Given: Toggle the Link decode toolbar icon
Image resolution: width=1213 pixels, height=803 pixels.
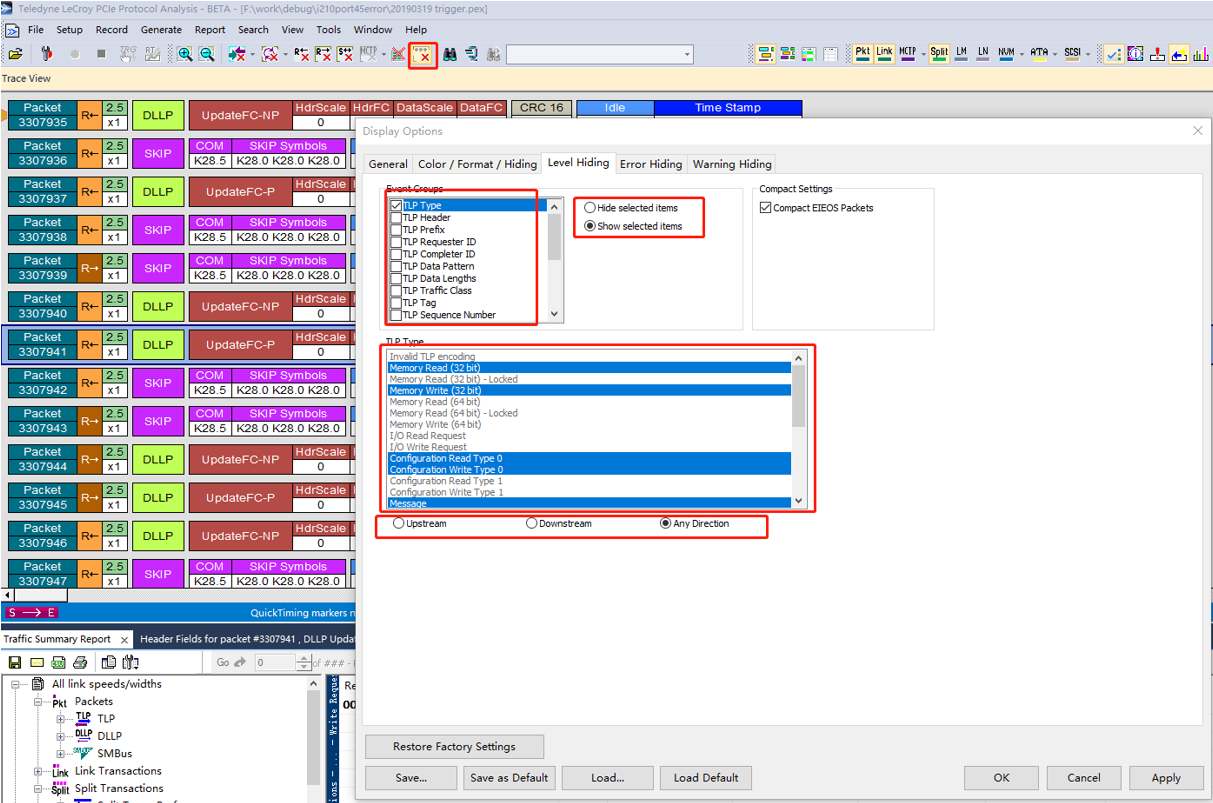Looking at the screenshot, I should tap(884, 52).
